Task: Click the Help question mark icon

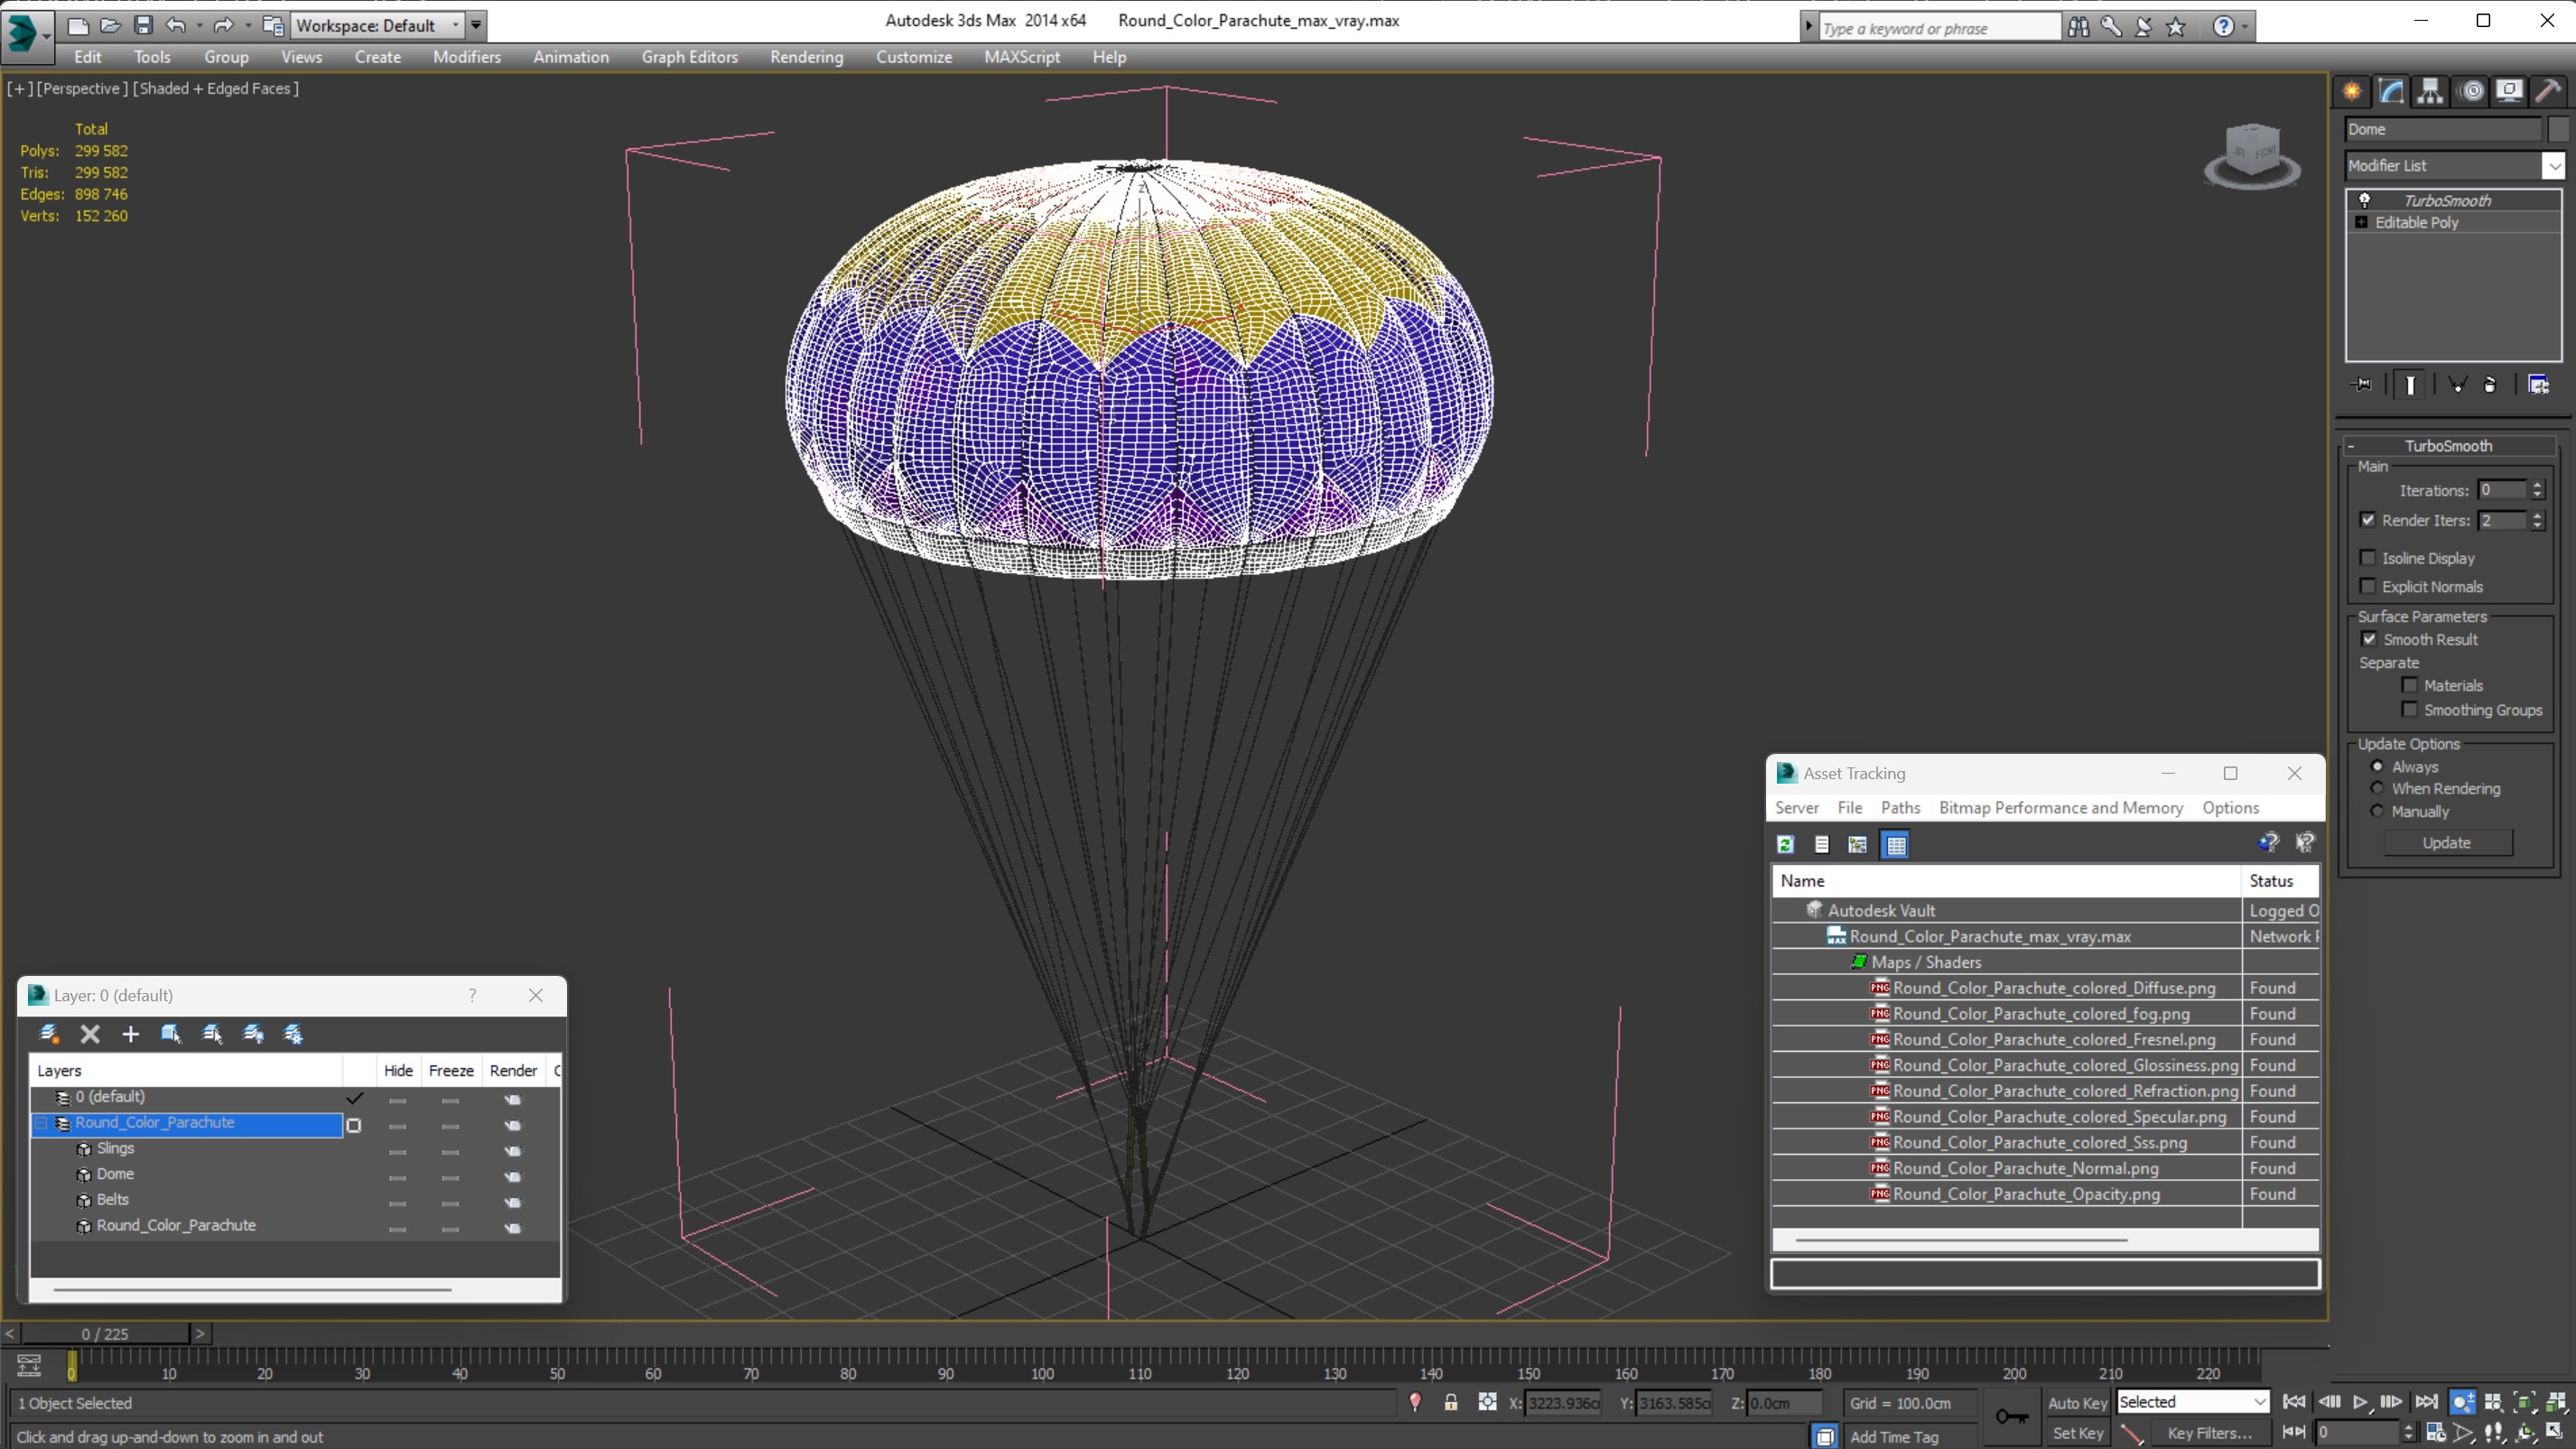Action: pos(2222,27)
